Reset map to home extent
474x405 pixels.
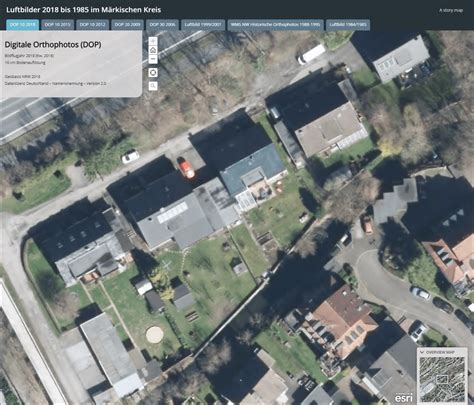point(153,50)
